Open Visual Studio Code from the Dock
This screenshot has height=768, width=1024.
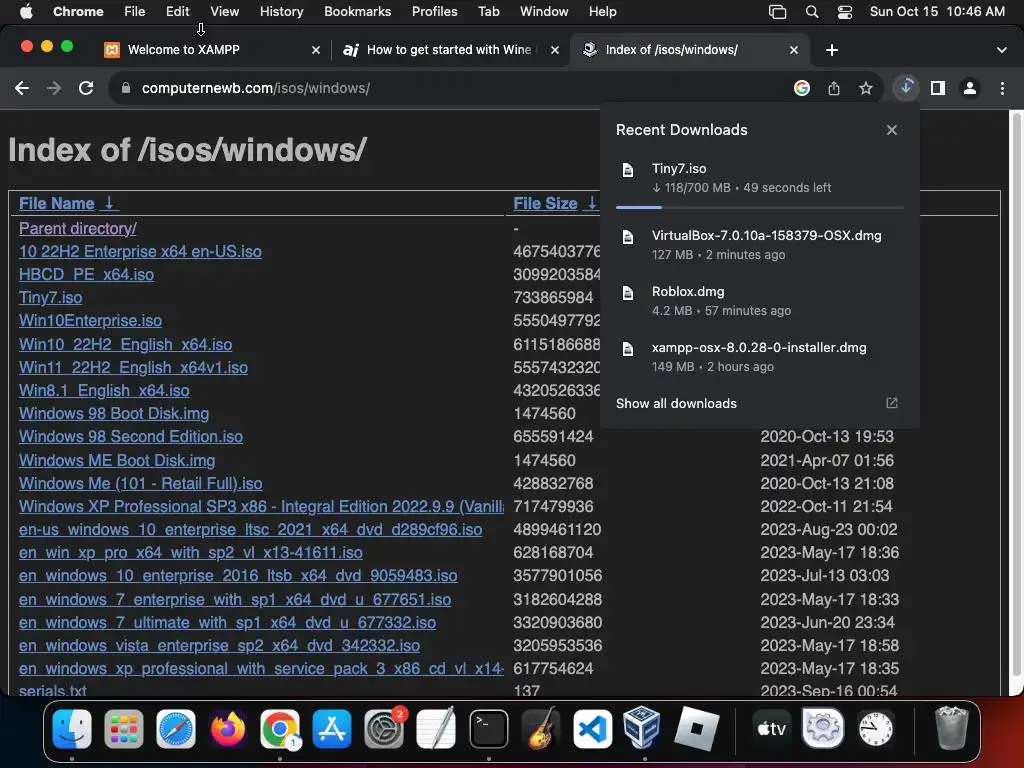click(x=592, y=729)
